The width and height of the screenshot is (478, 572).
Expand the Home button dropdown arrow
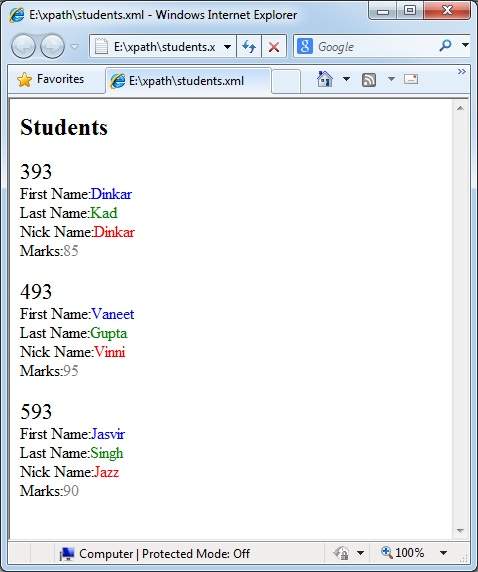346,79
